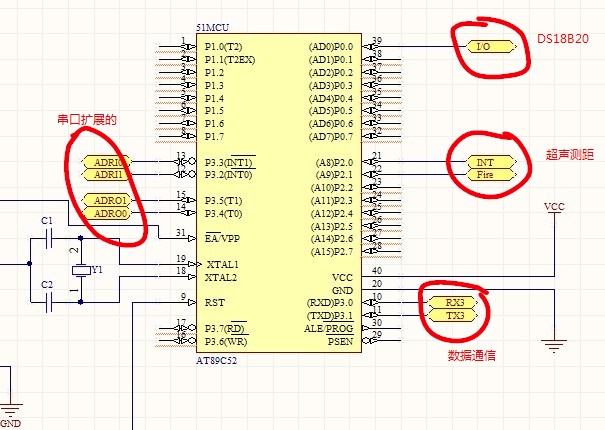Screen dimensions: 605x430
Task: Click pin number 9 next to RST
Action: pyautogui.click(x=183, y=297)
